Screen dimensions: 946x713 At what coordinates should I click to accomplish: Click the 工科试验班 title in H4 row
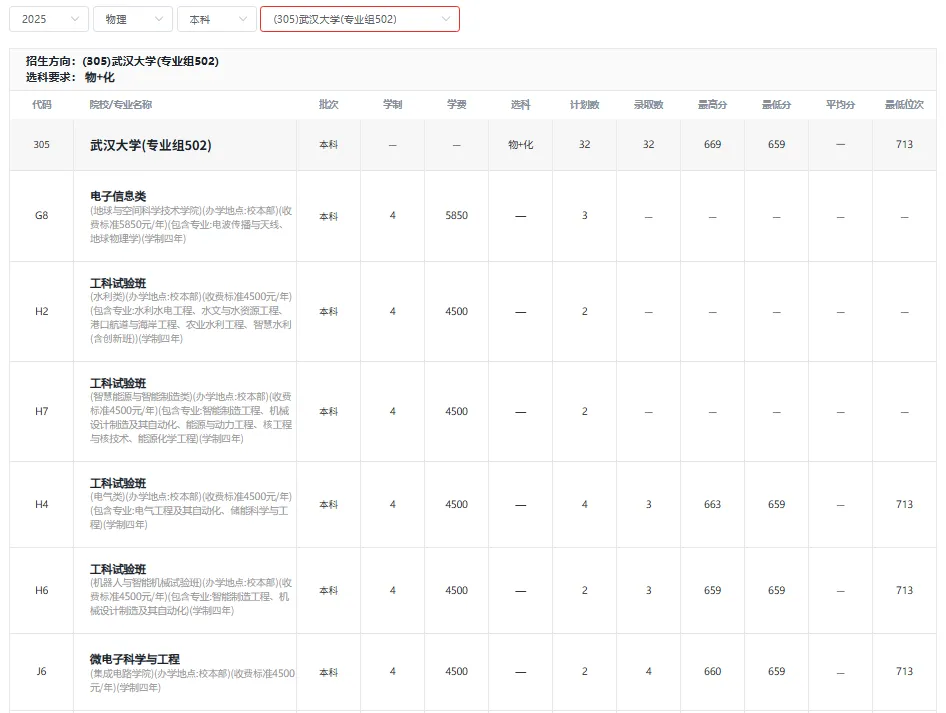point(118,483)
